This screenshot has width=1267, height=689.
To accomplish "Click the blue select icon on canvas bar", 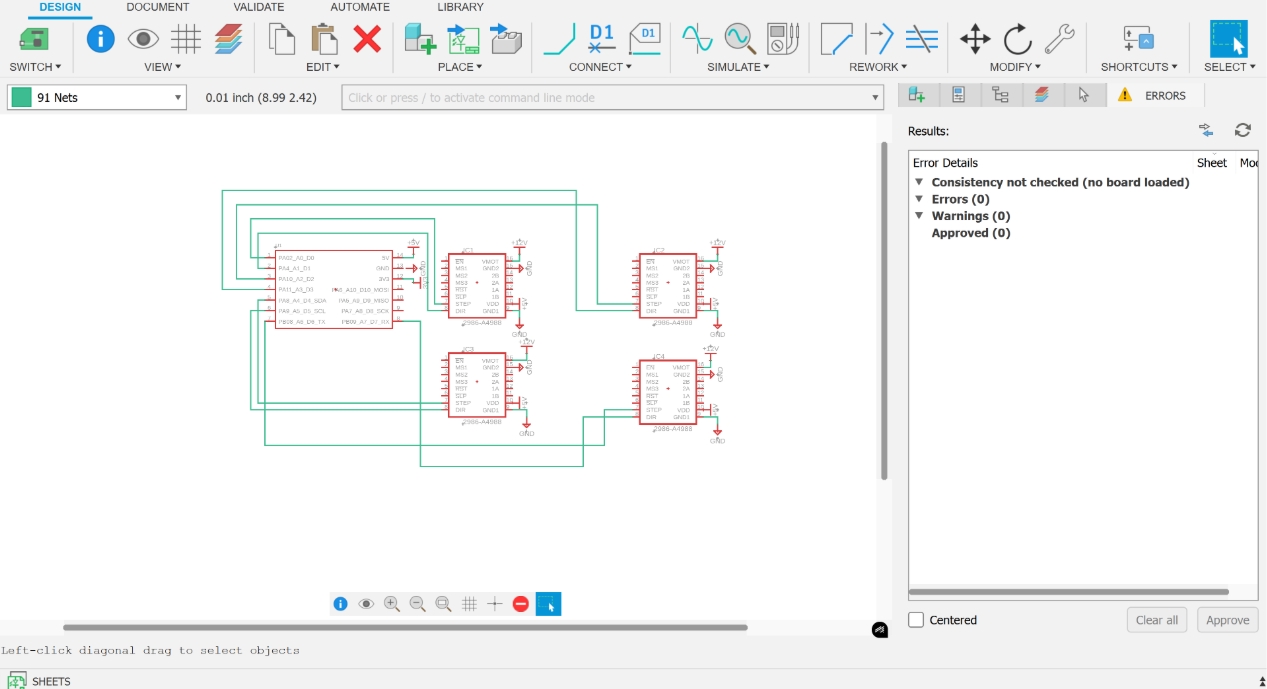I will 548,604.
